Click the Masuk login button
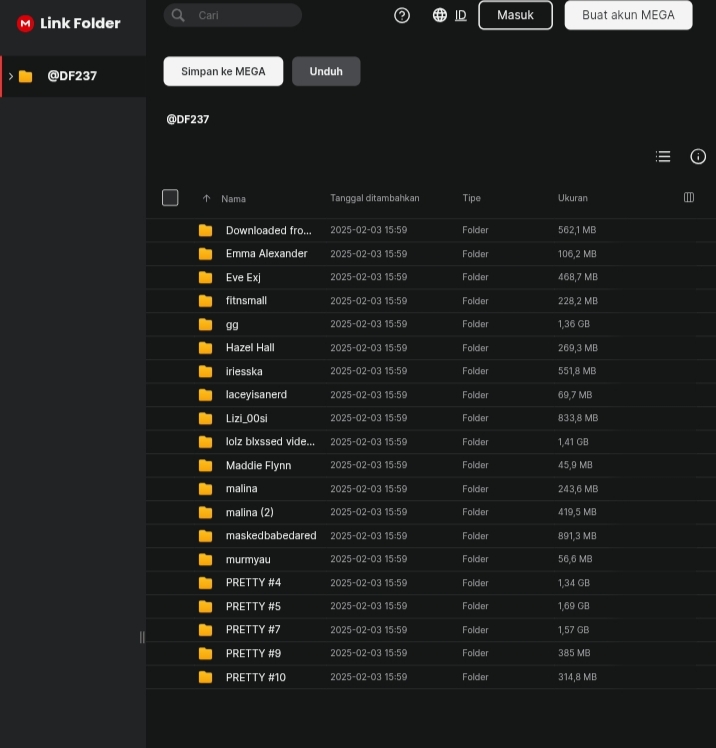This screenshot has height=748, width=716. (515, 15)
